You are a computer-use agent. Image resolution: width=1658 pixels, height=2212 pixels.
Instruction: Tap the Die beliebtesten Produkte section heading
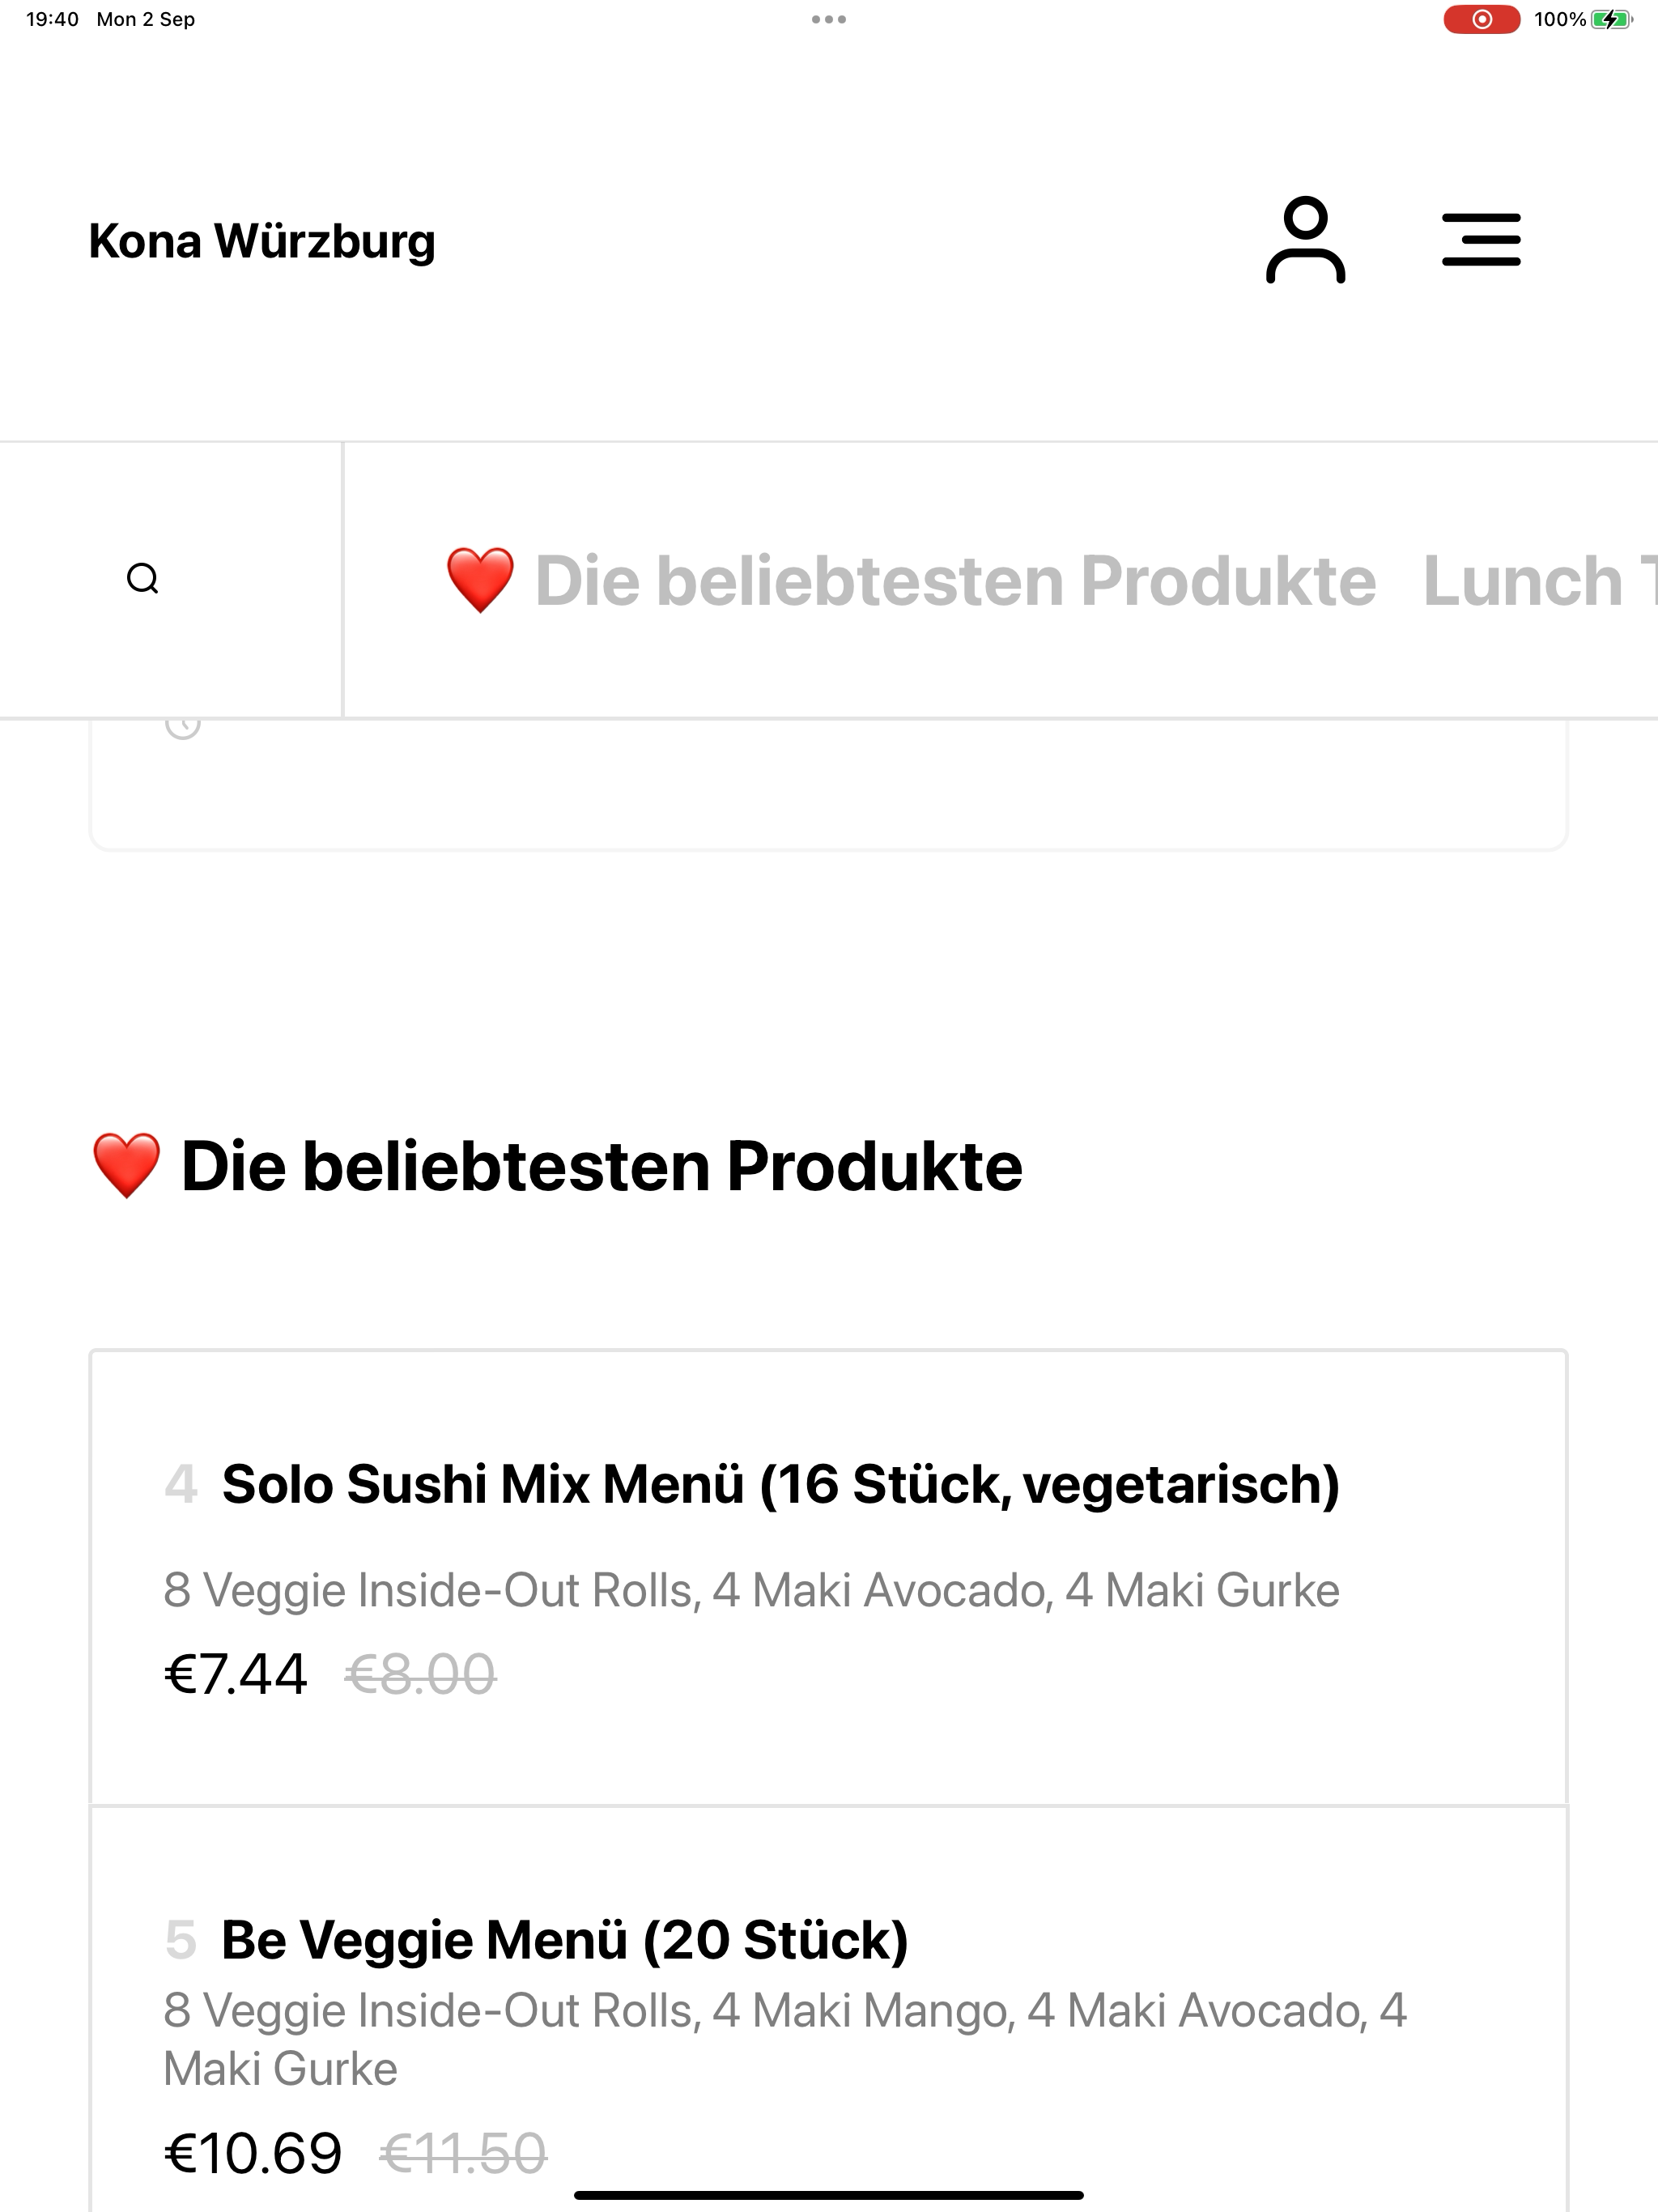(556, 1166)
